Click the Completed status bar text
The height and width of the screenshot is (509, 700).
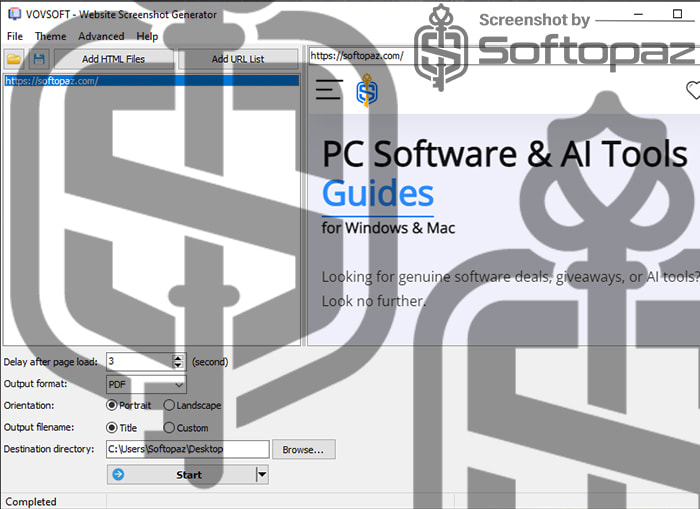(x=31, y=502)
